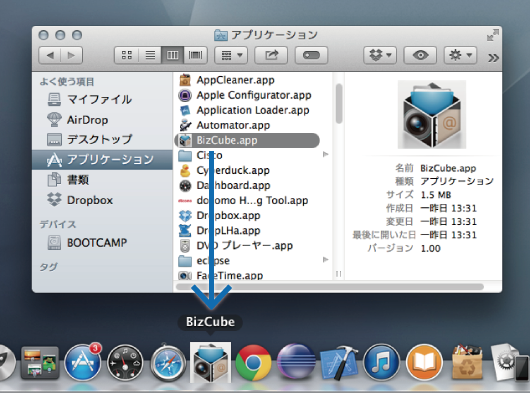Screen dimensions: 530x393
Task: Expand the eclipse folder arrow
Action: 326,260
